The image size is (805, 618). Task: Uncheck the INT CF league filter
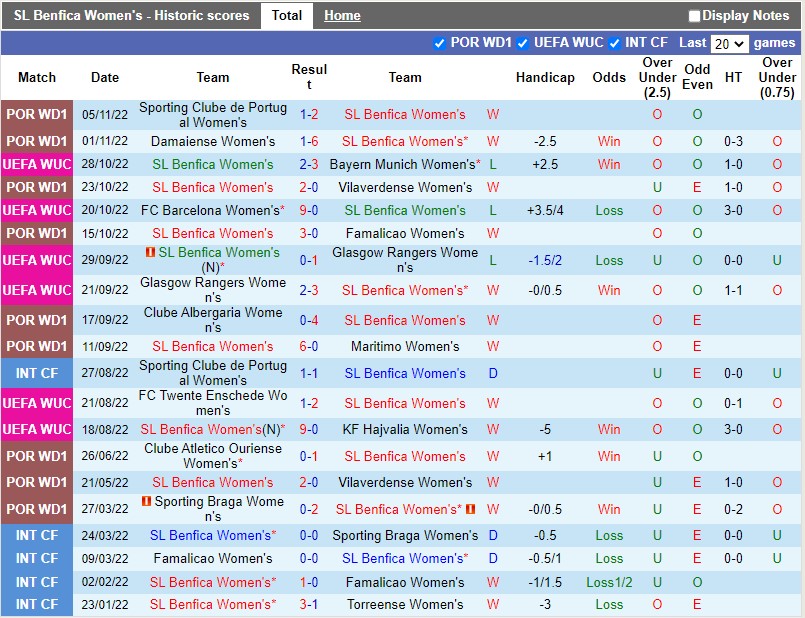[614, 43]
